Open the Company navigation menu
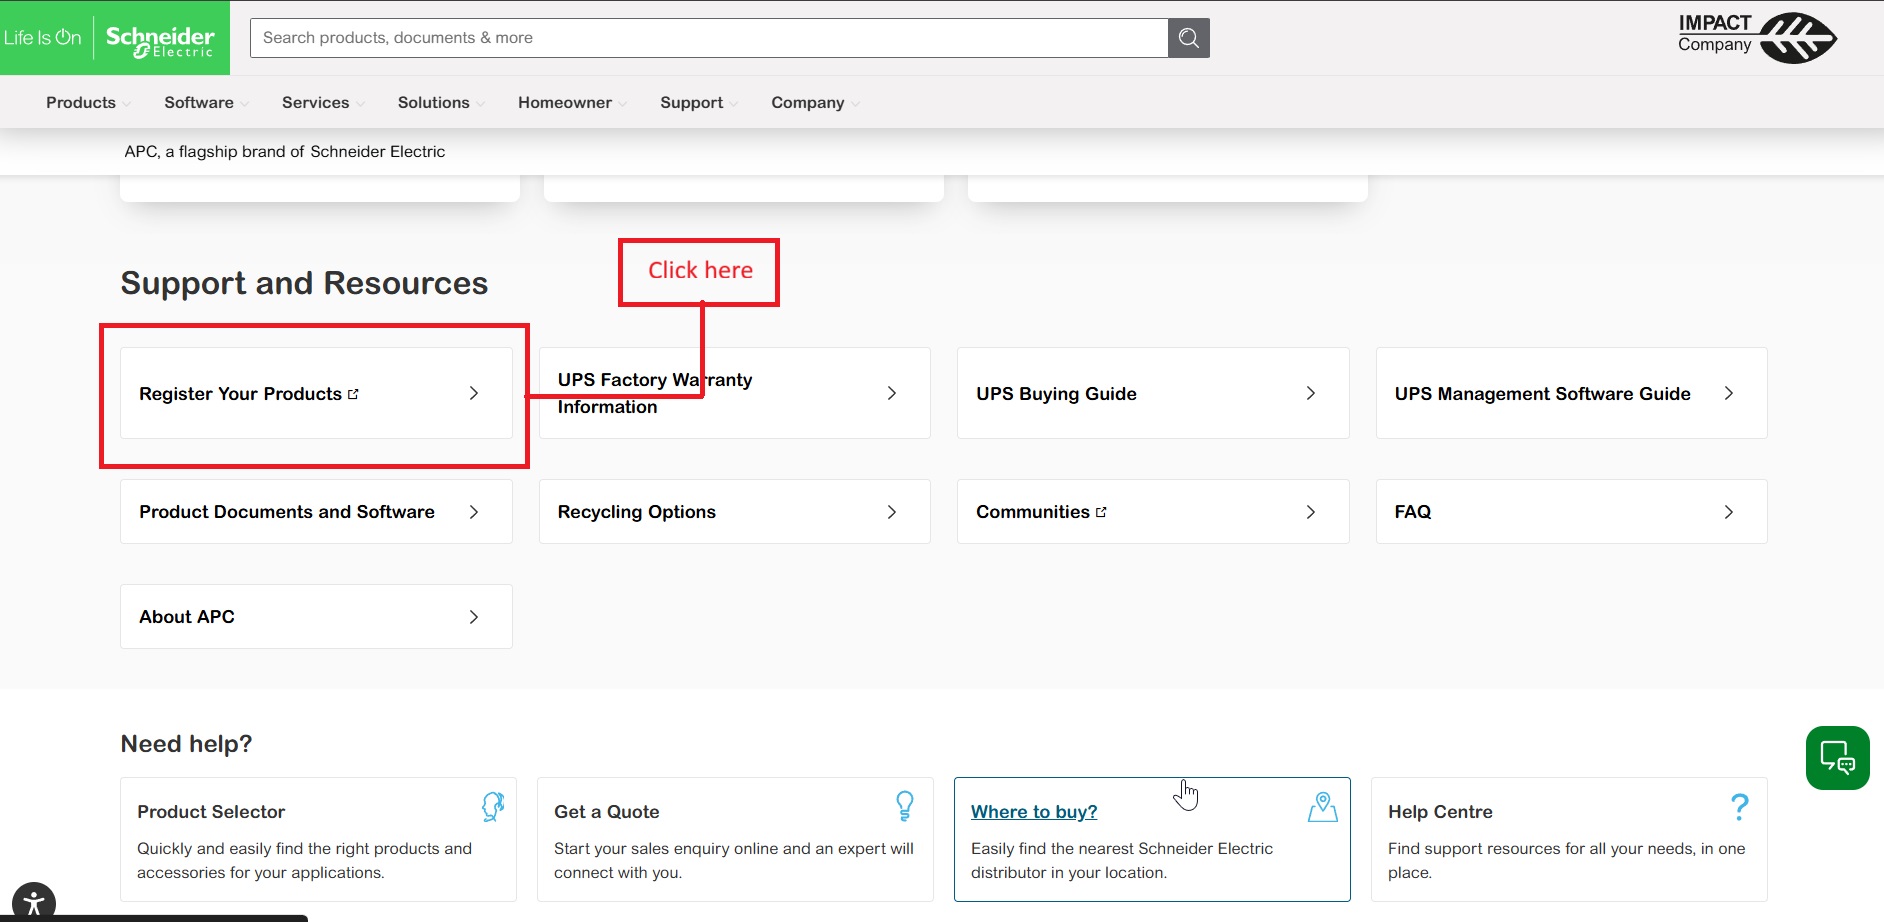This screenshot has width=1884, height=922. (x=808, y=103)
